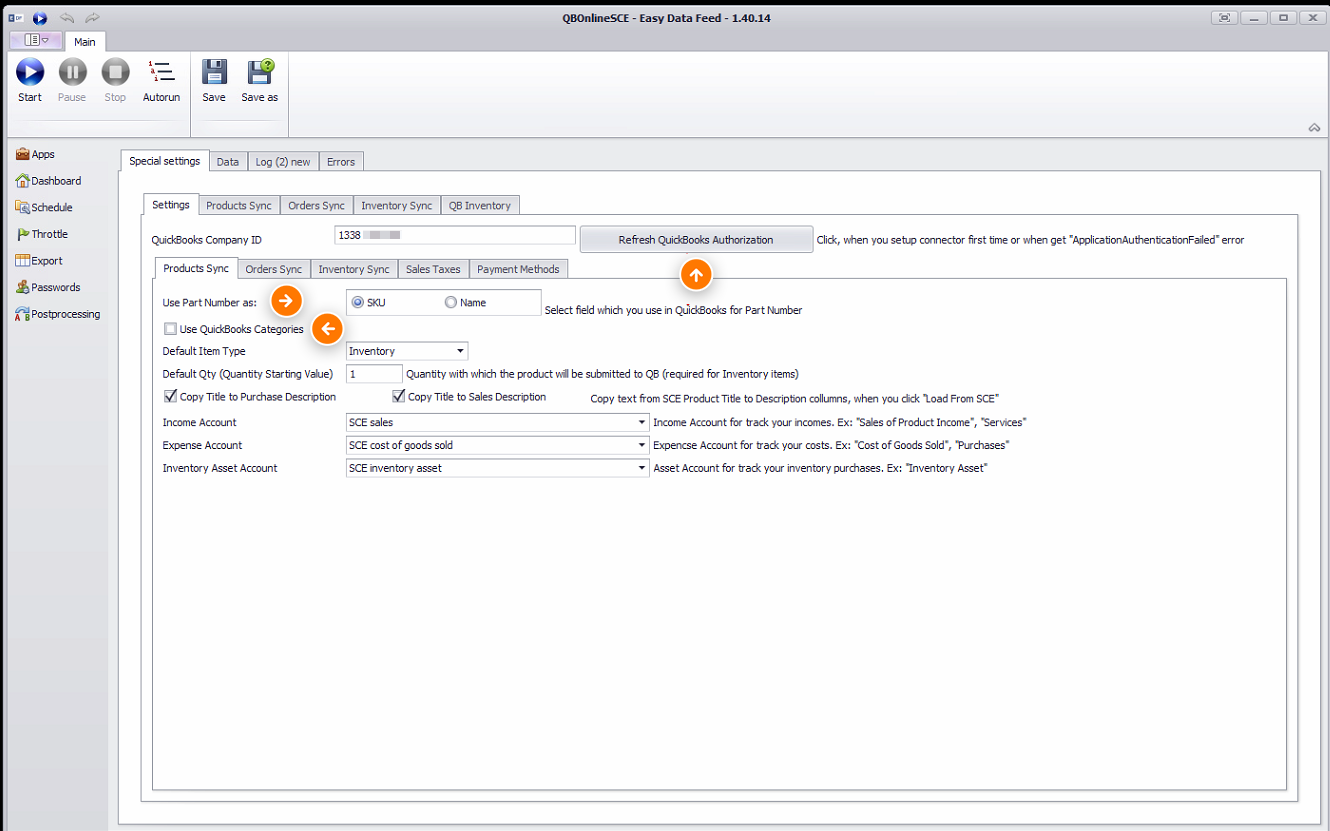Select the inner Orders Sync sub-tab

click(274, 270)
